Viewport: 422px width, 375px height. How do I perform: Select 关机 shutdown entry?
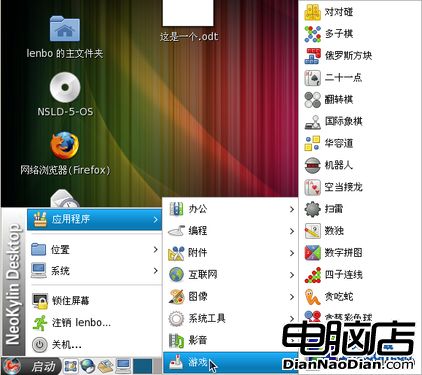pos(95,344)
